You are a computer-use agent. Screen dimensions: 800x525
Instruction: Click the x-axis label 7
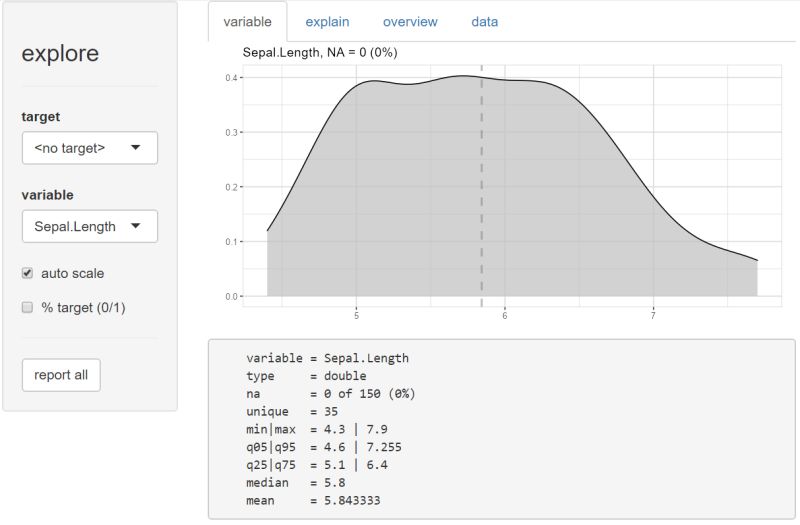click(x=653, y=316)
